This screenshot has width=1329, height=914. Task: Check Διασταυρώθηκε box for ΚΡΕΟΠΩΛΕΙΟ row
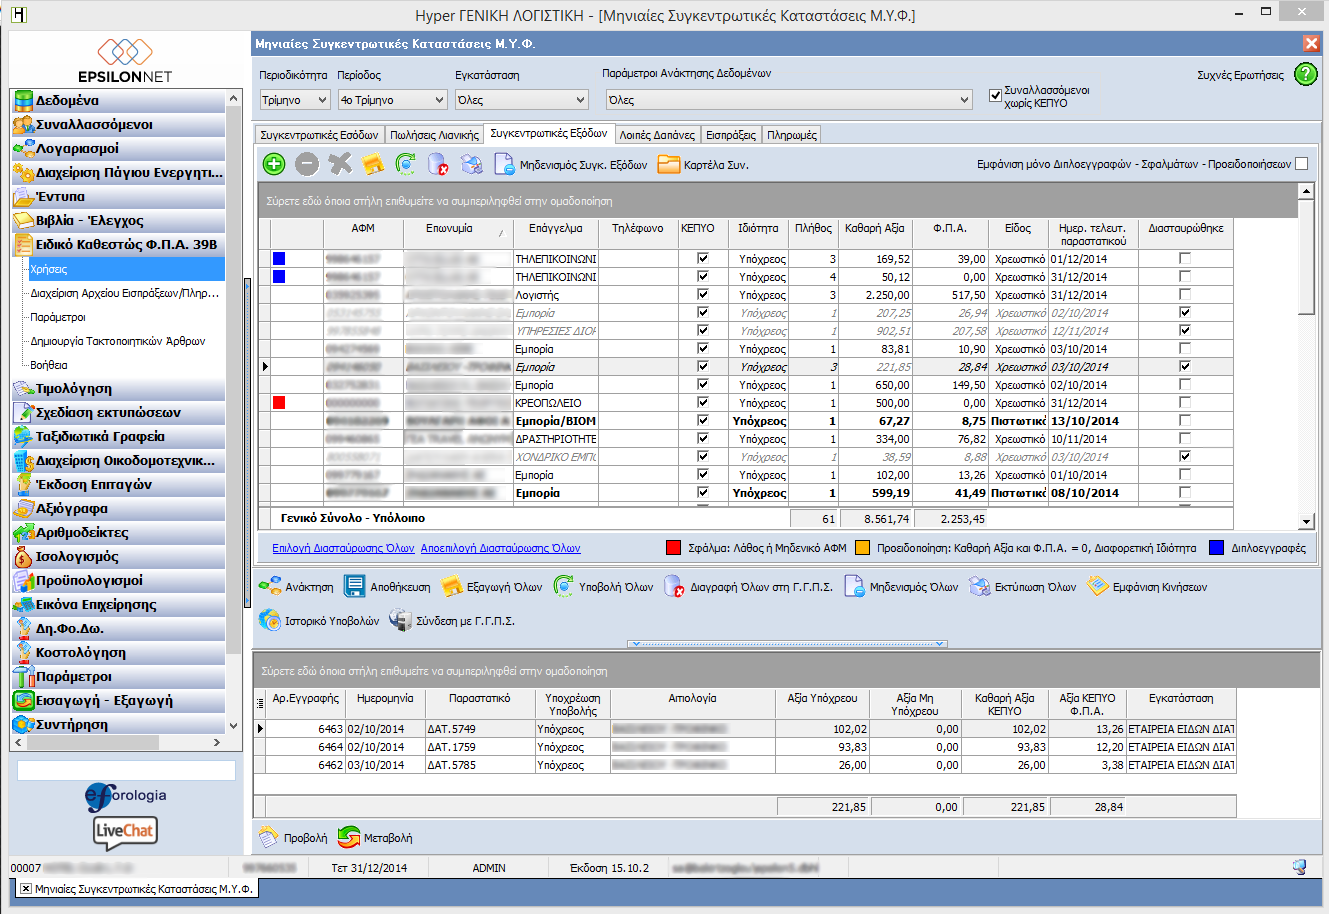point(1185,403)
